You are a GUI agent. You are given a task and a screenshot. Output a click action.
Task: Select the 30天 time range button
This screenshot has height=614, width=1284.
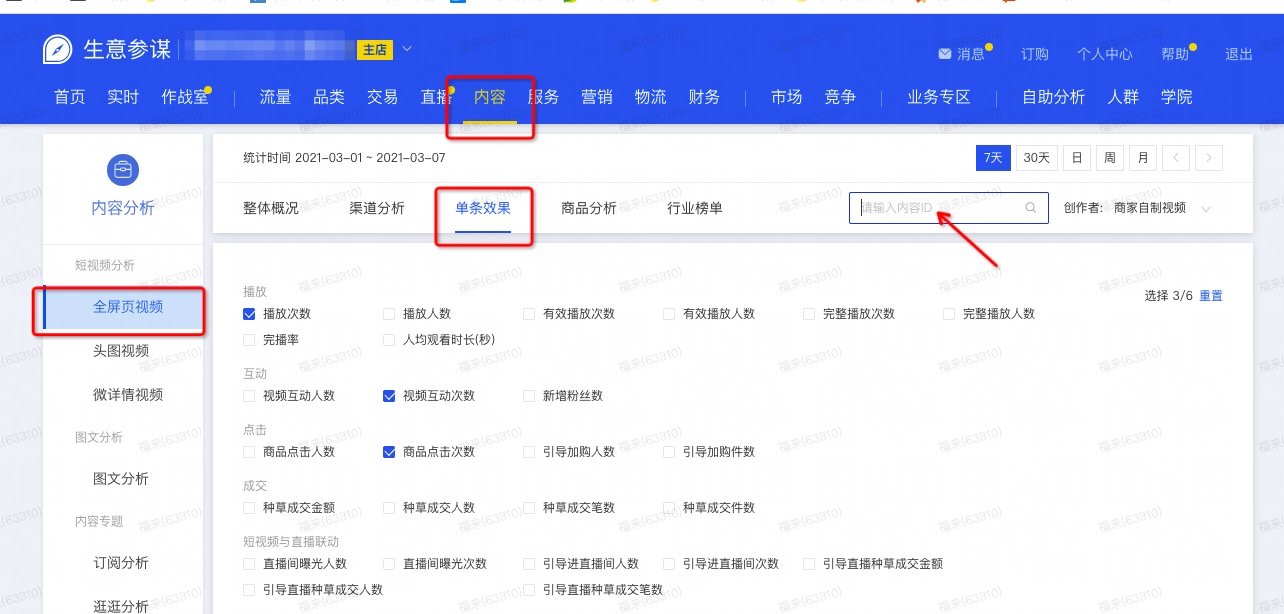click(1037, 158)
